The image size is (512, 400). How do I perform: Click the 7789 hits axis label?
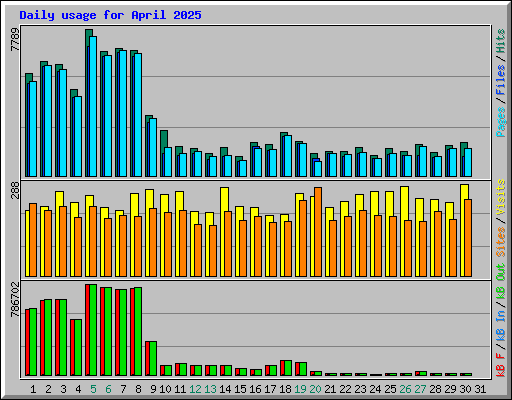15,40
